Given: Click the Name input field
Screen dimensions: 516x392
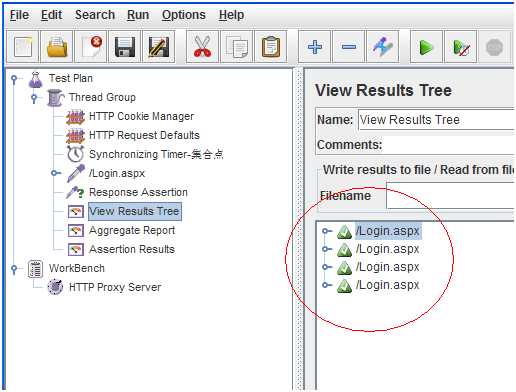Looking at the screenshot, I should (x=436, y=120).
